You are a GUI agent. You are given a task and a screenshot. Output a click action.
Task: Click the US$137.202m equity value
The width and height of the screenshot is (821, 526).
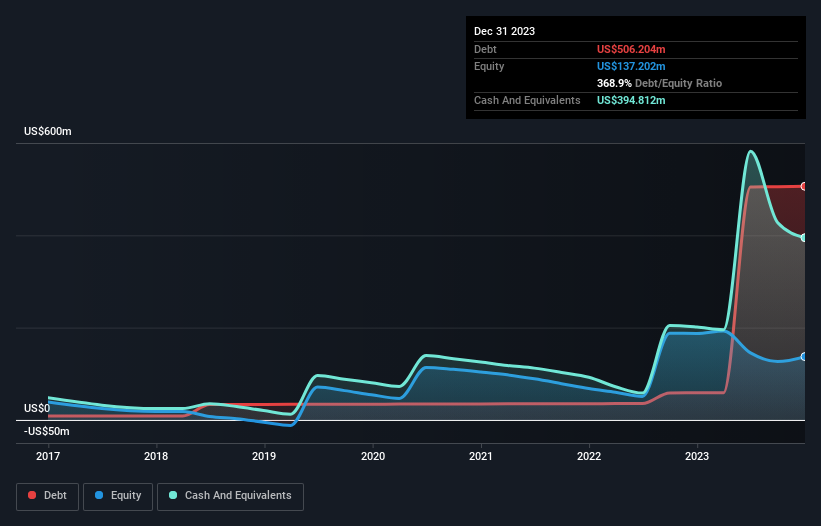(631, 66)
